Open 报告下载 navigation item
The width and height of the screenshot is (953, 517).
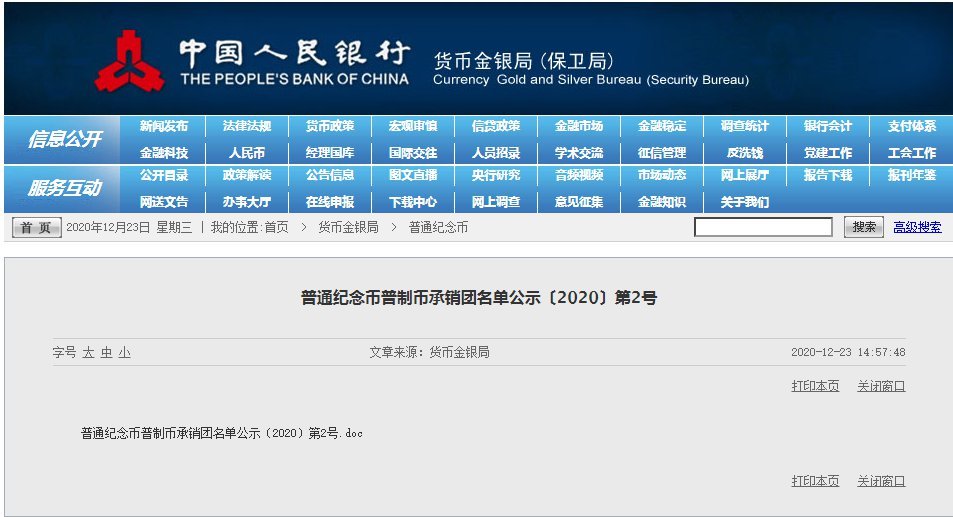(x=828, y=175)
